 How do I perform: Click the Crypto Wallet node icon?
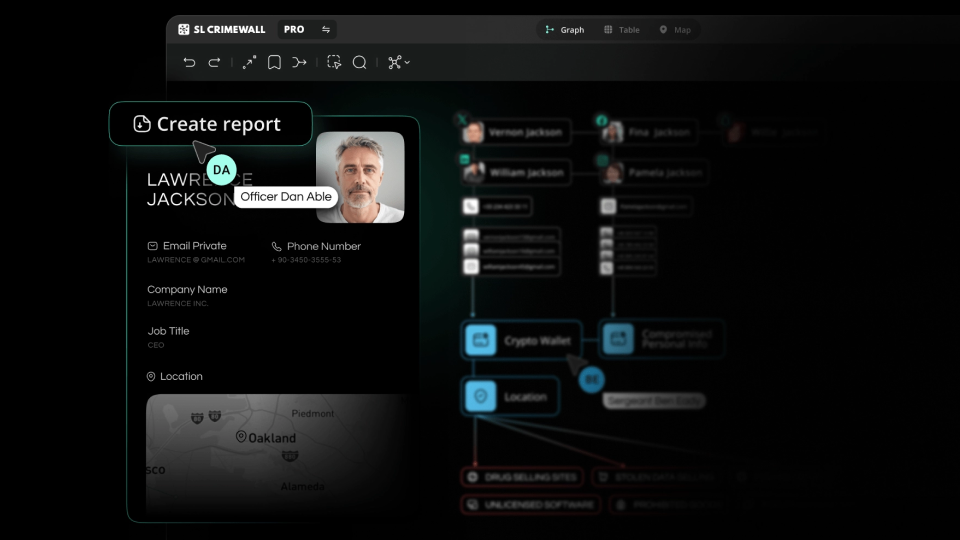[481, 340]
